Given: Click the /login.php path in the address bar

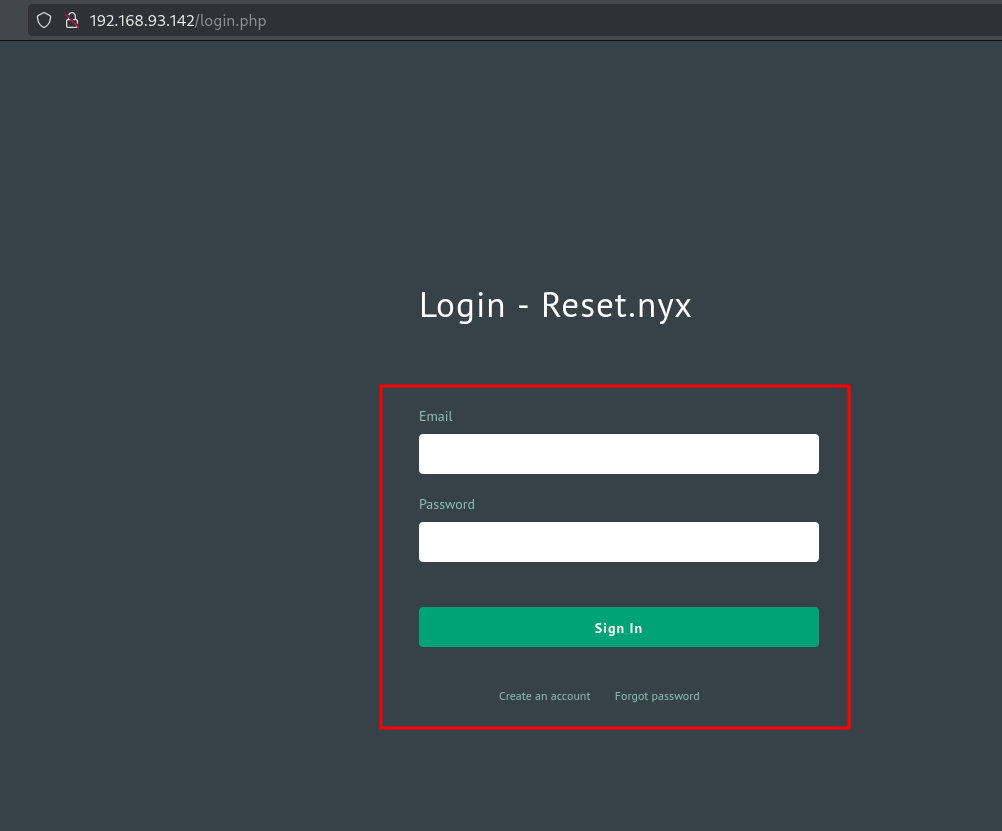Looking at the screenshot, I should tap(230, 20).
